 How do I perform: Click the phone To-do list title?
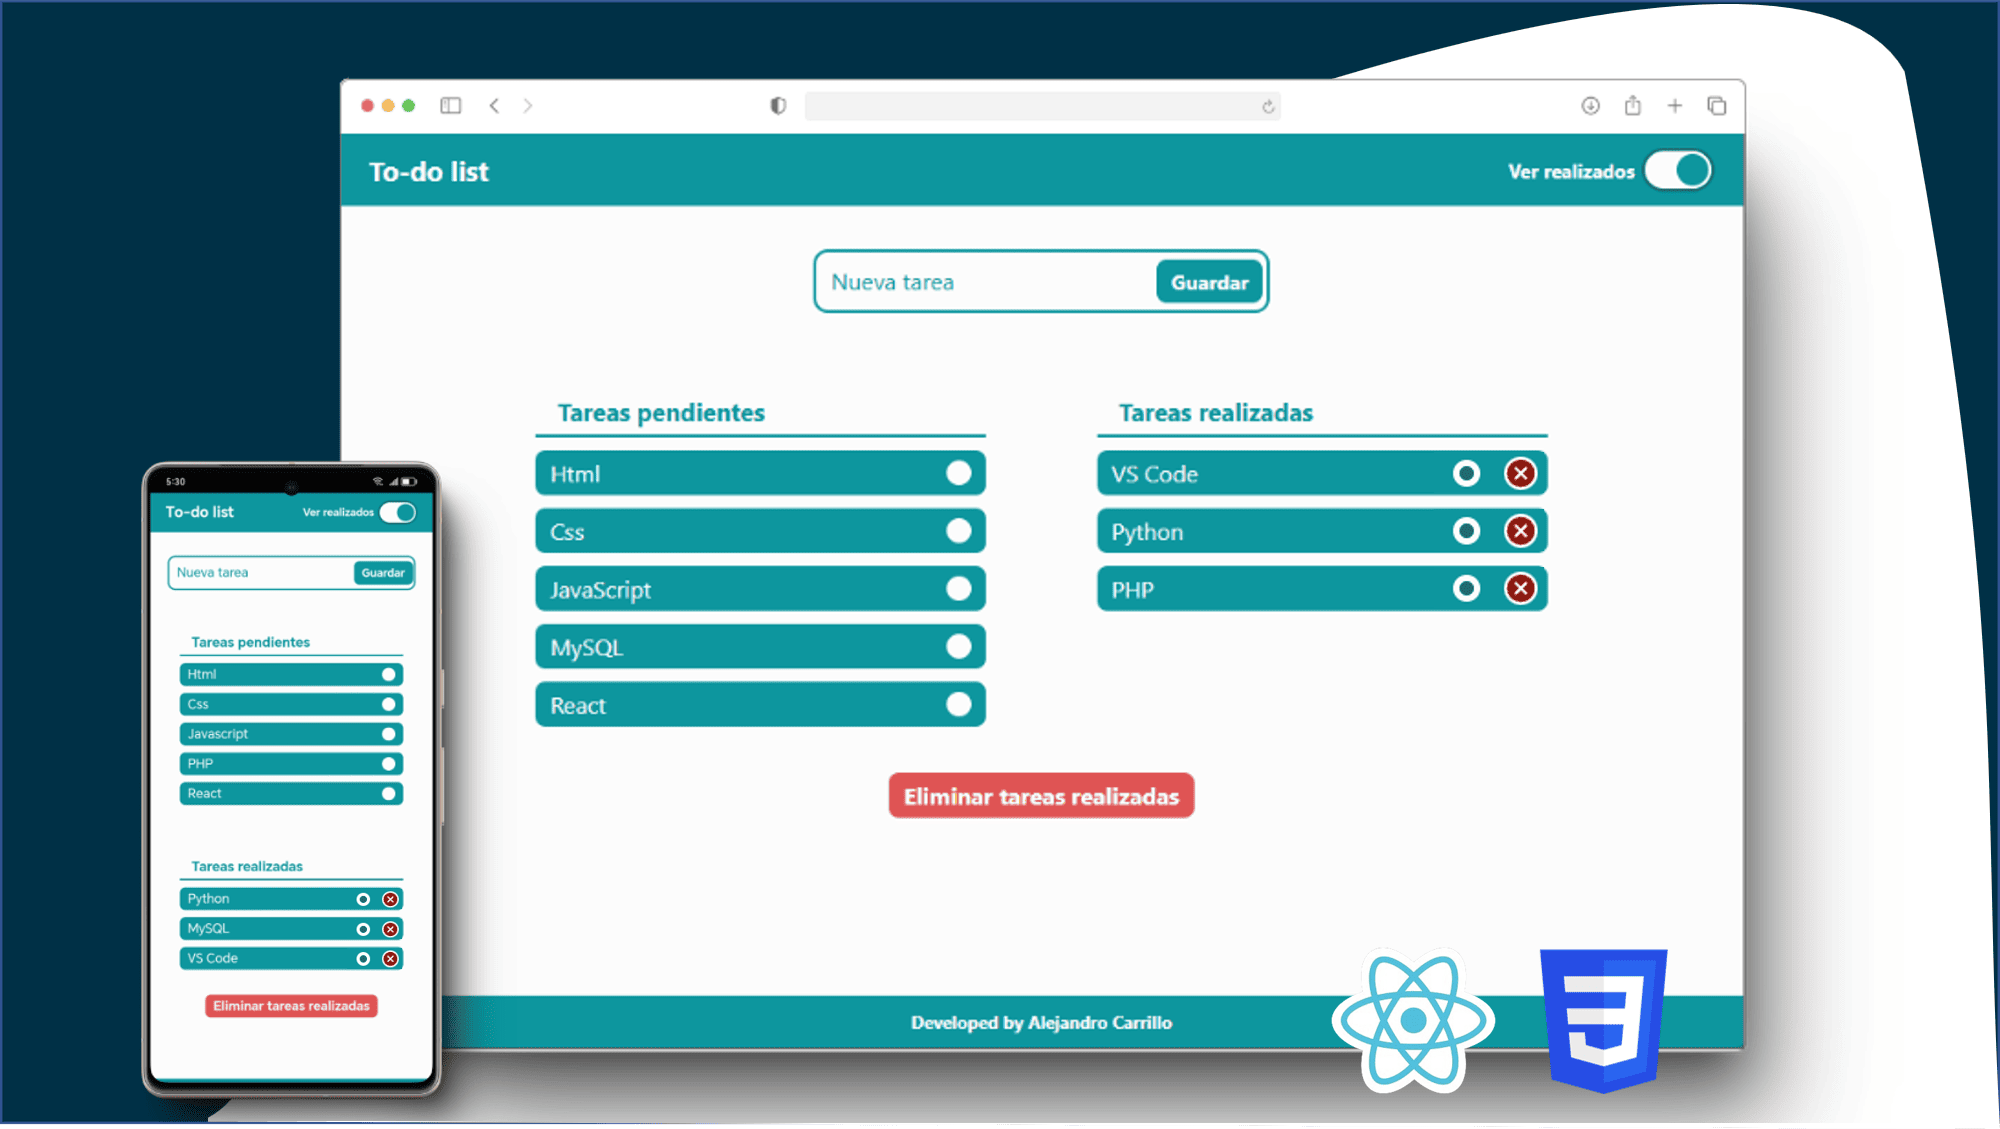coord(199,512)
